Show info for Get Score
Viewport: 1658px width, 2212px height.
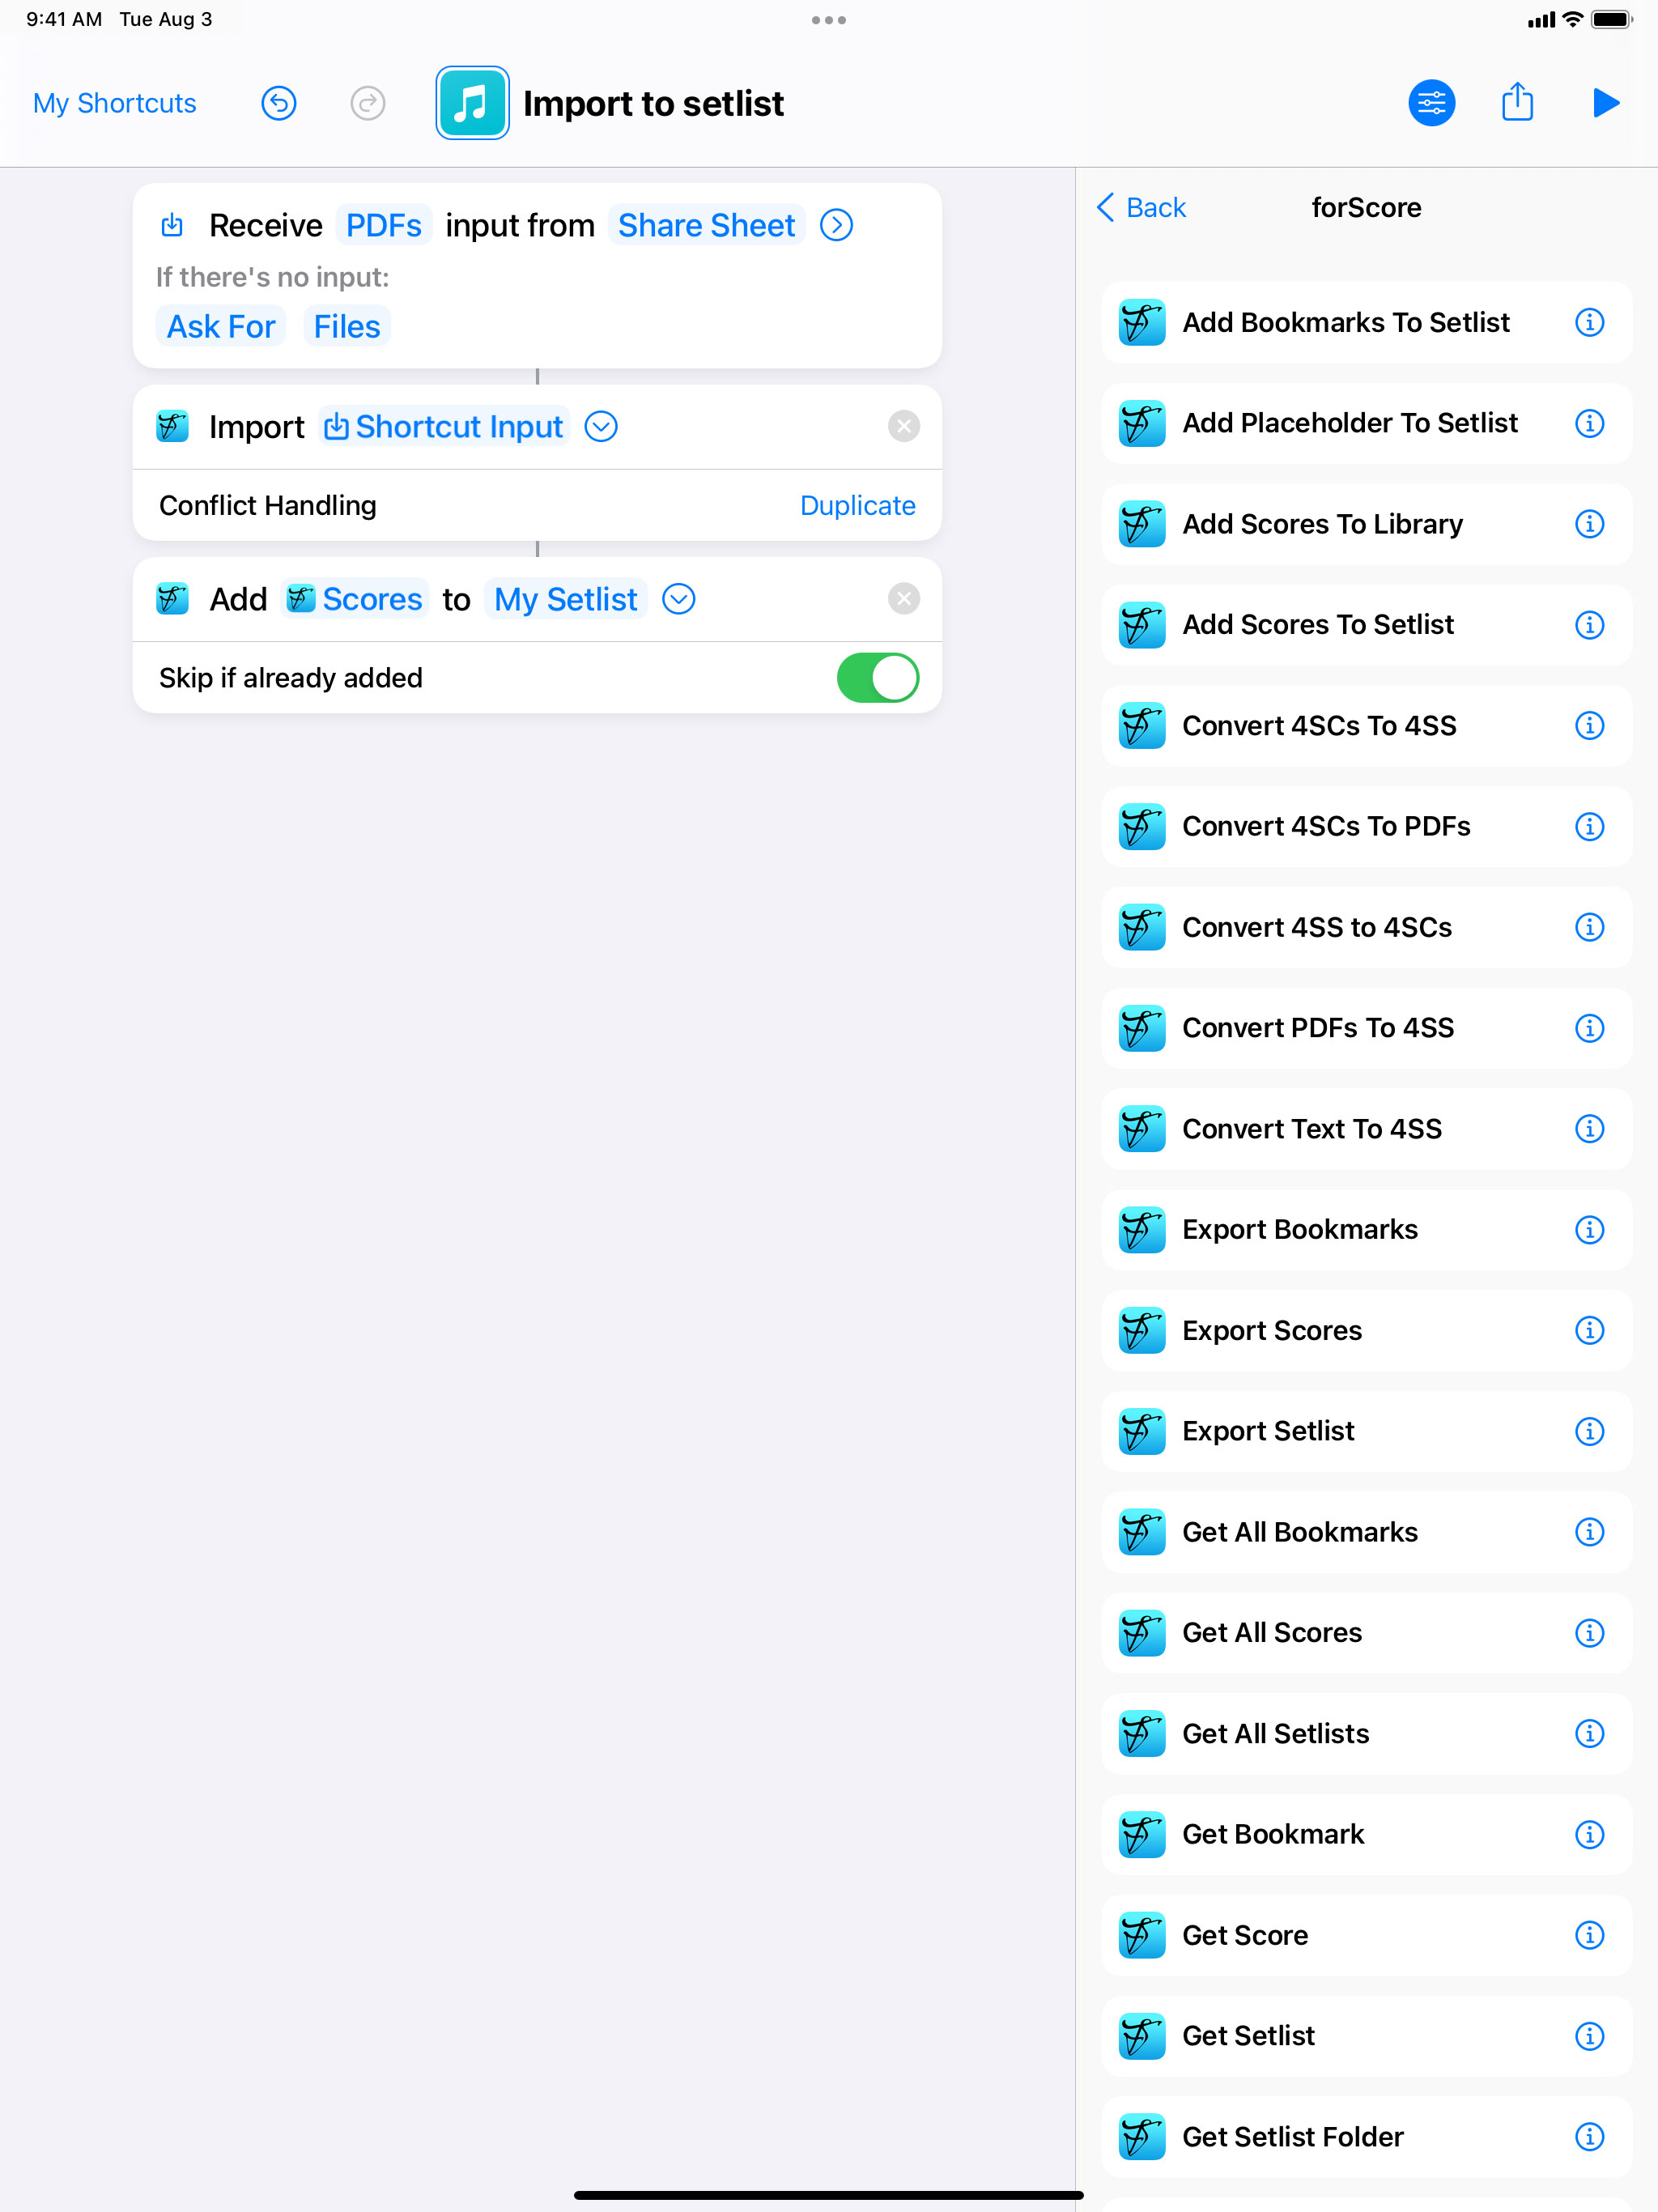pyautogui.click(x=1590, y=1935)
